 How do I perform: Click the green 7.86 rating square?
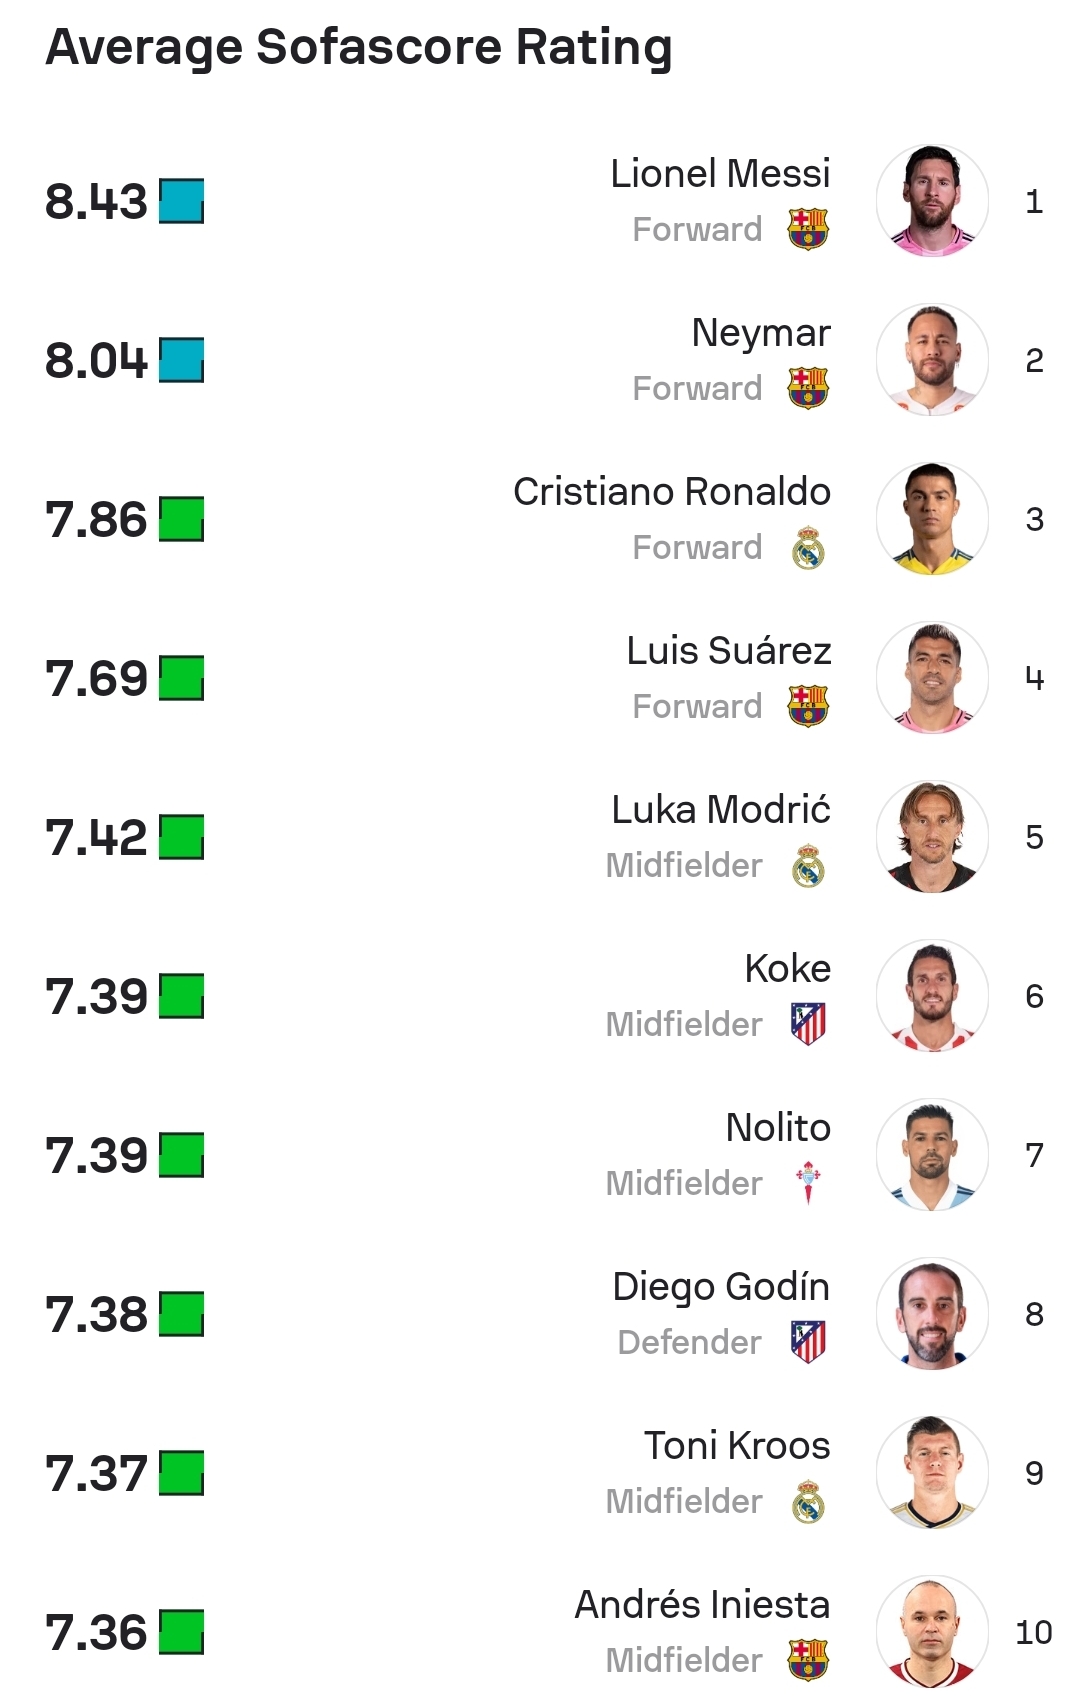(x=181, y=519)
